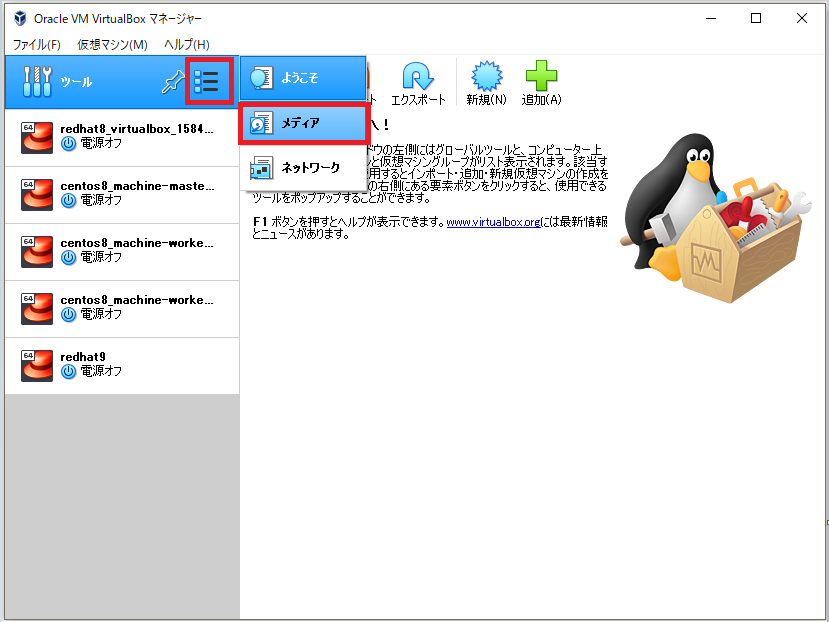Select ようこそ in the popup menu
Viewport: 829px width, 622px height.
click(x=303, y=78)
